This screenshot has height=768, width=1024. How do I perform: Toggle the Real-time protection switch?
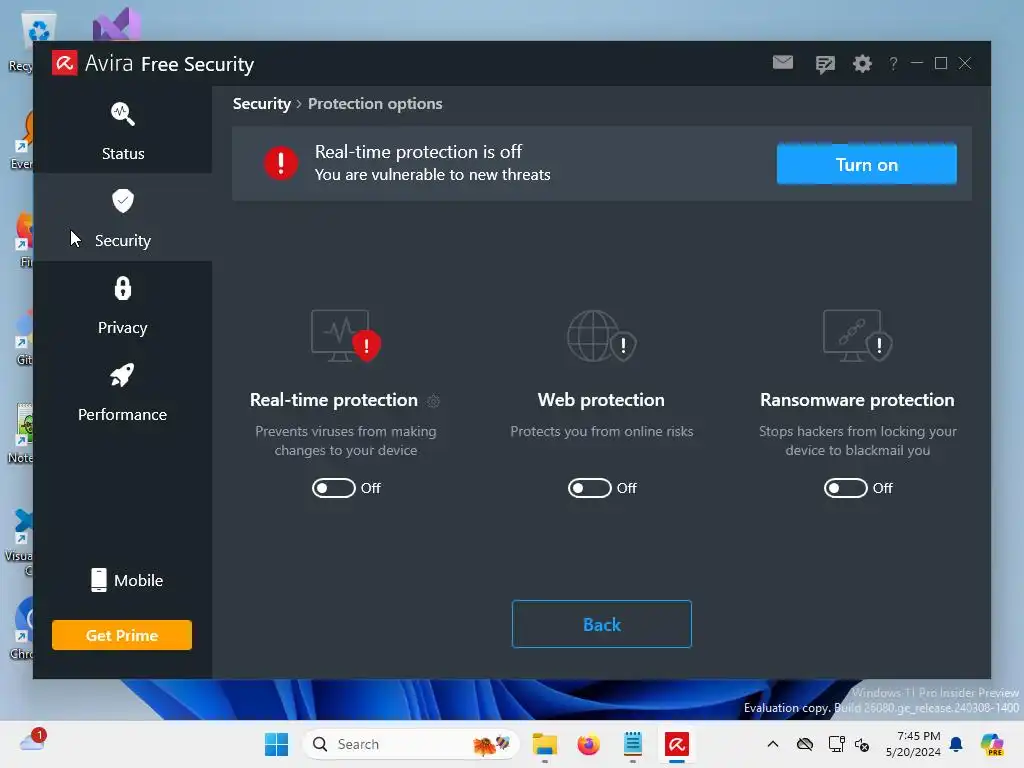(x=334, y=488)
